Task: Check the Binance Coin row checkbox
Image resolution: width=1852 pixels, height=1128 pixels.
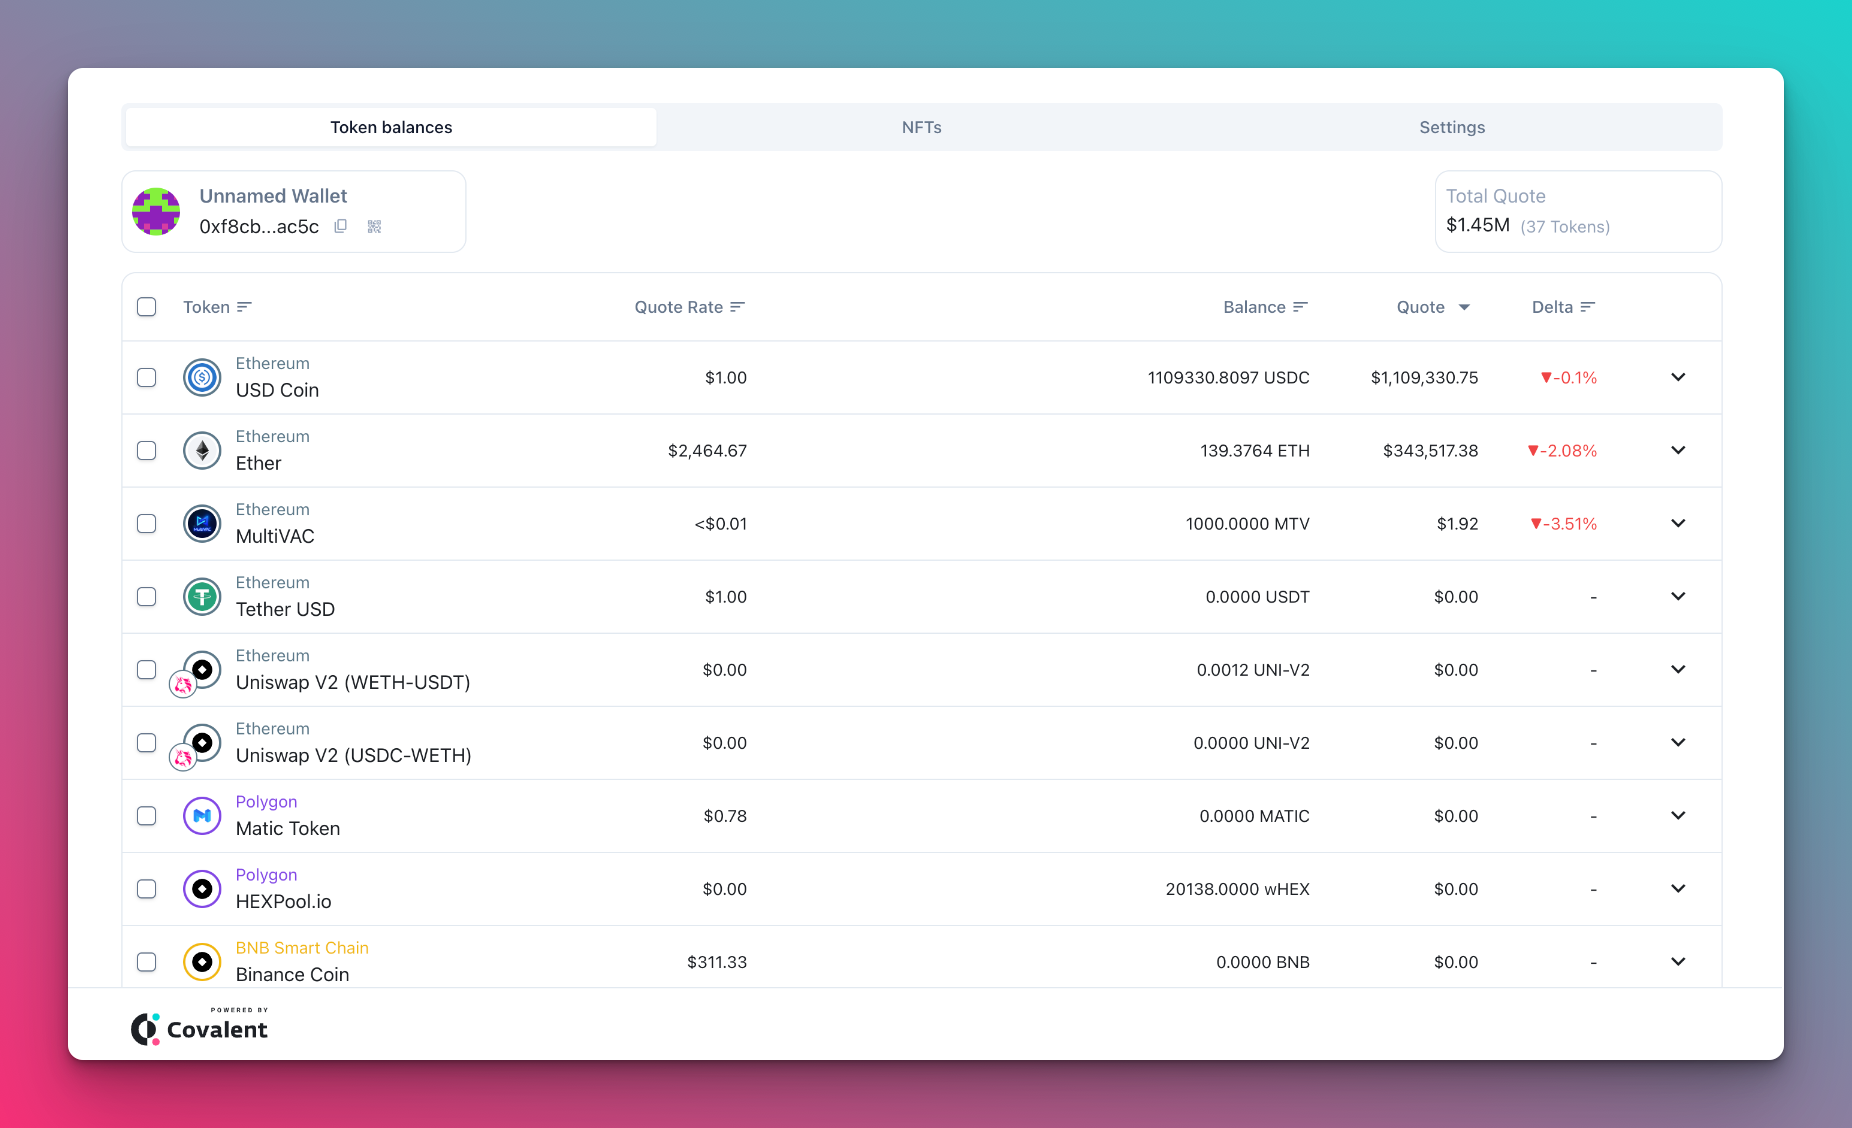Action: pos(147,961)
